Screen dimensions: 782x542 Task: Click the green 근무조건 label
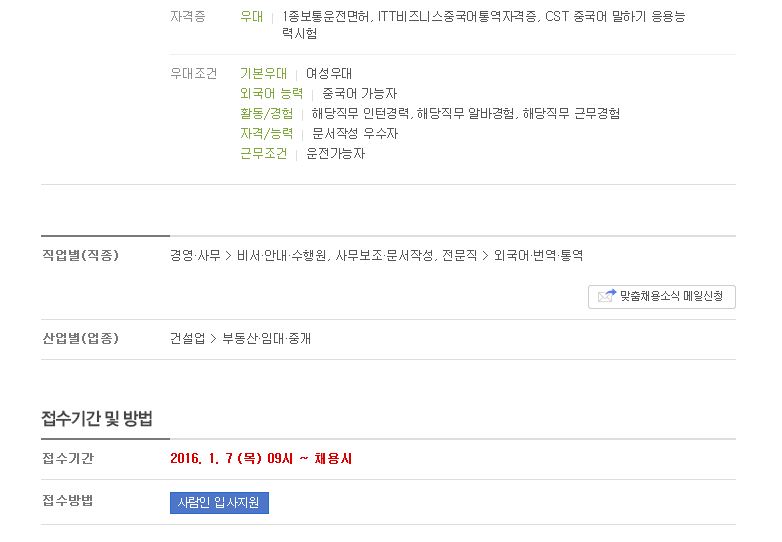point(263,154)
